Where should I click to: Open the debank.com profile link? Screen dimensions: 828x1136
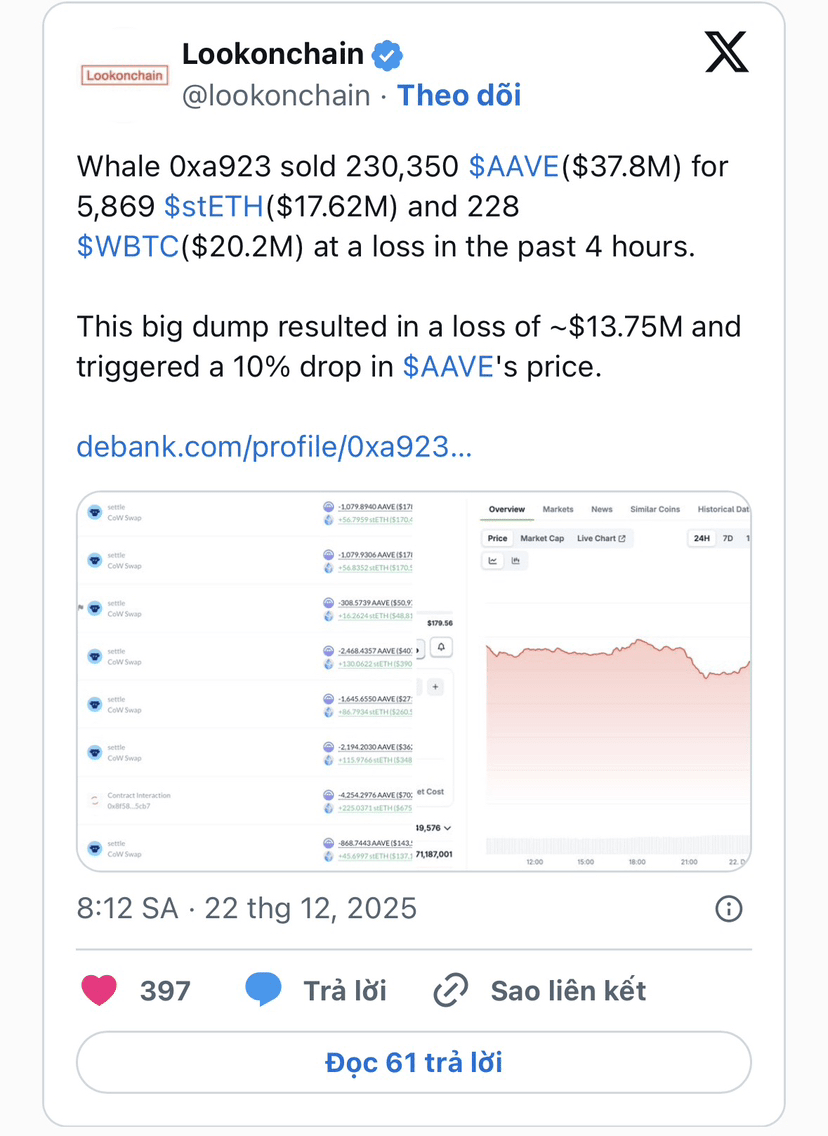click(x=274, y=447)
